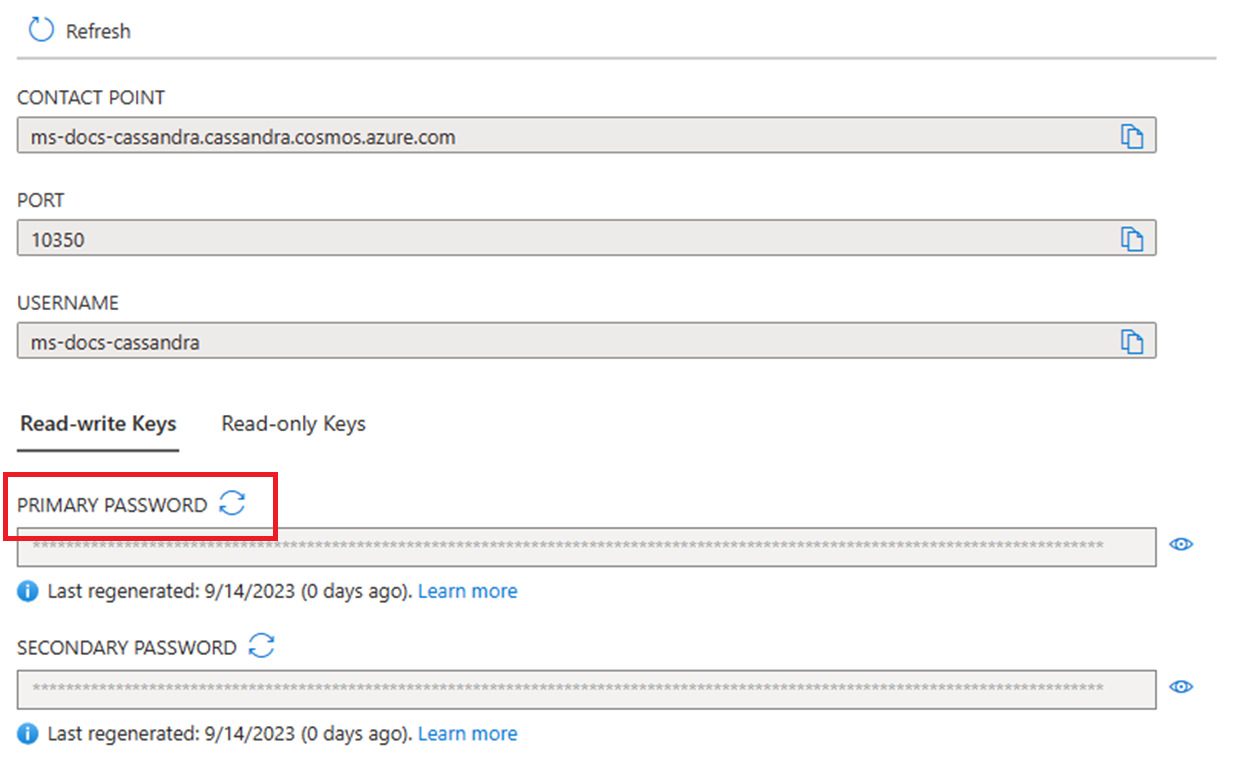Reveal the secondary password with eye icon
Image resolution: width=1238 pixels, height=771 pixels.
pyautogui.click(x=1182, y=687)
